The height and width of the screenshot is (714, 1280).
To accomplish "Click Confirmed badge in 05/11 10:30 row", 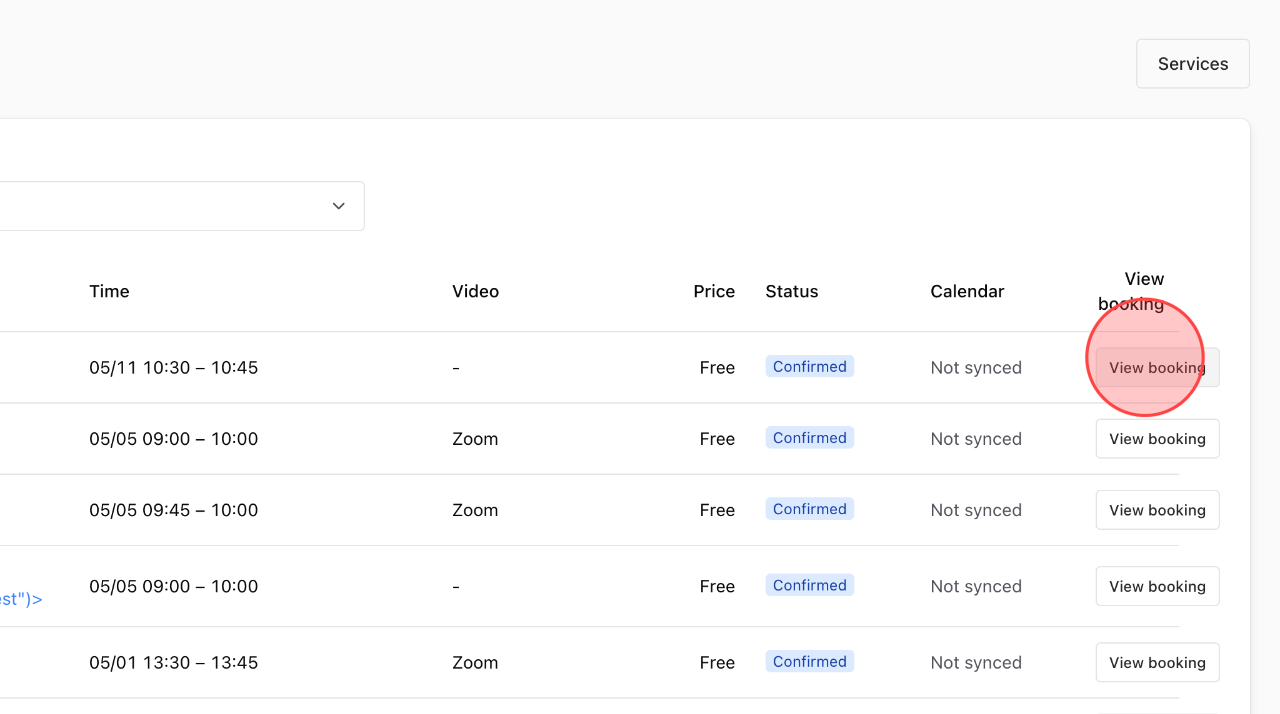I will (x=810, y=367).
